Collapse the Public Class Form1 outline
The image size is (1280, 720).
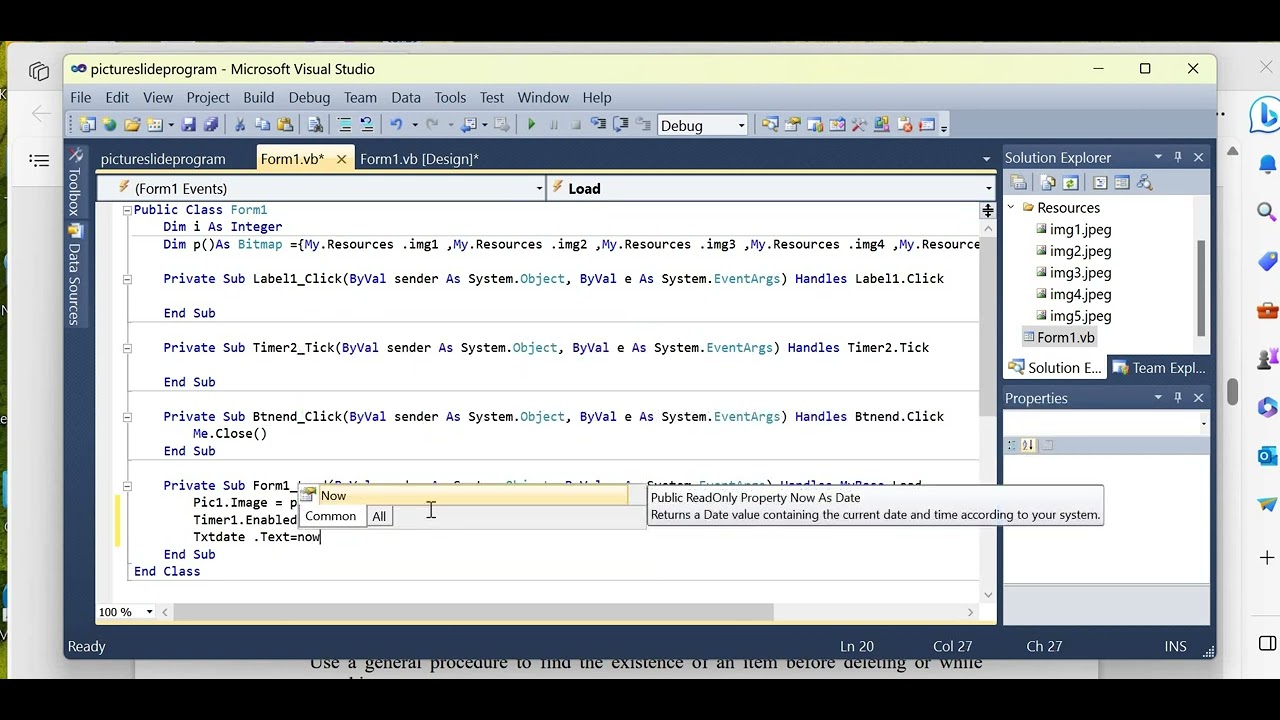127,210
